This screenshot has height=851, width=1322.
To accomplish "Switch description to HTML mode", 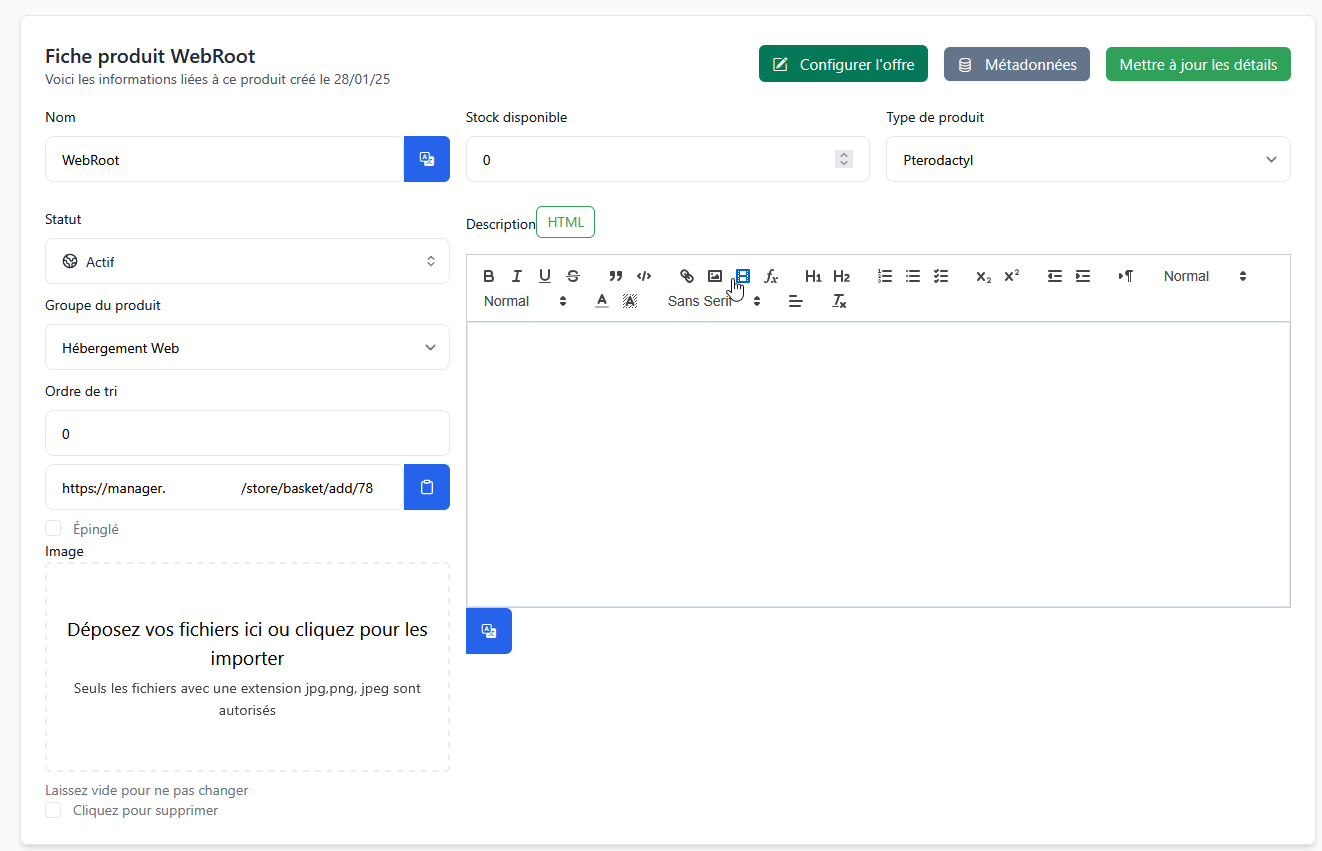I will pyautogui.click(x=565, y=222).
